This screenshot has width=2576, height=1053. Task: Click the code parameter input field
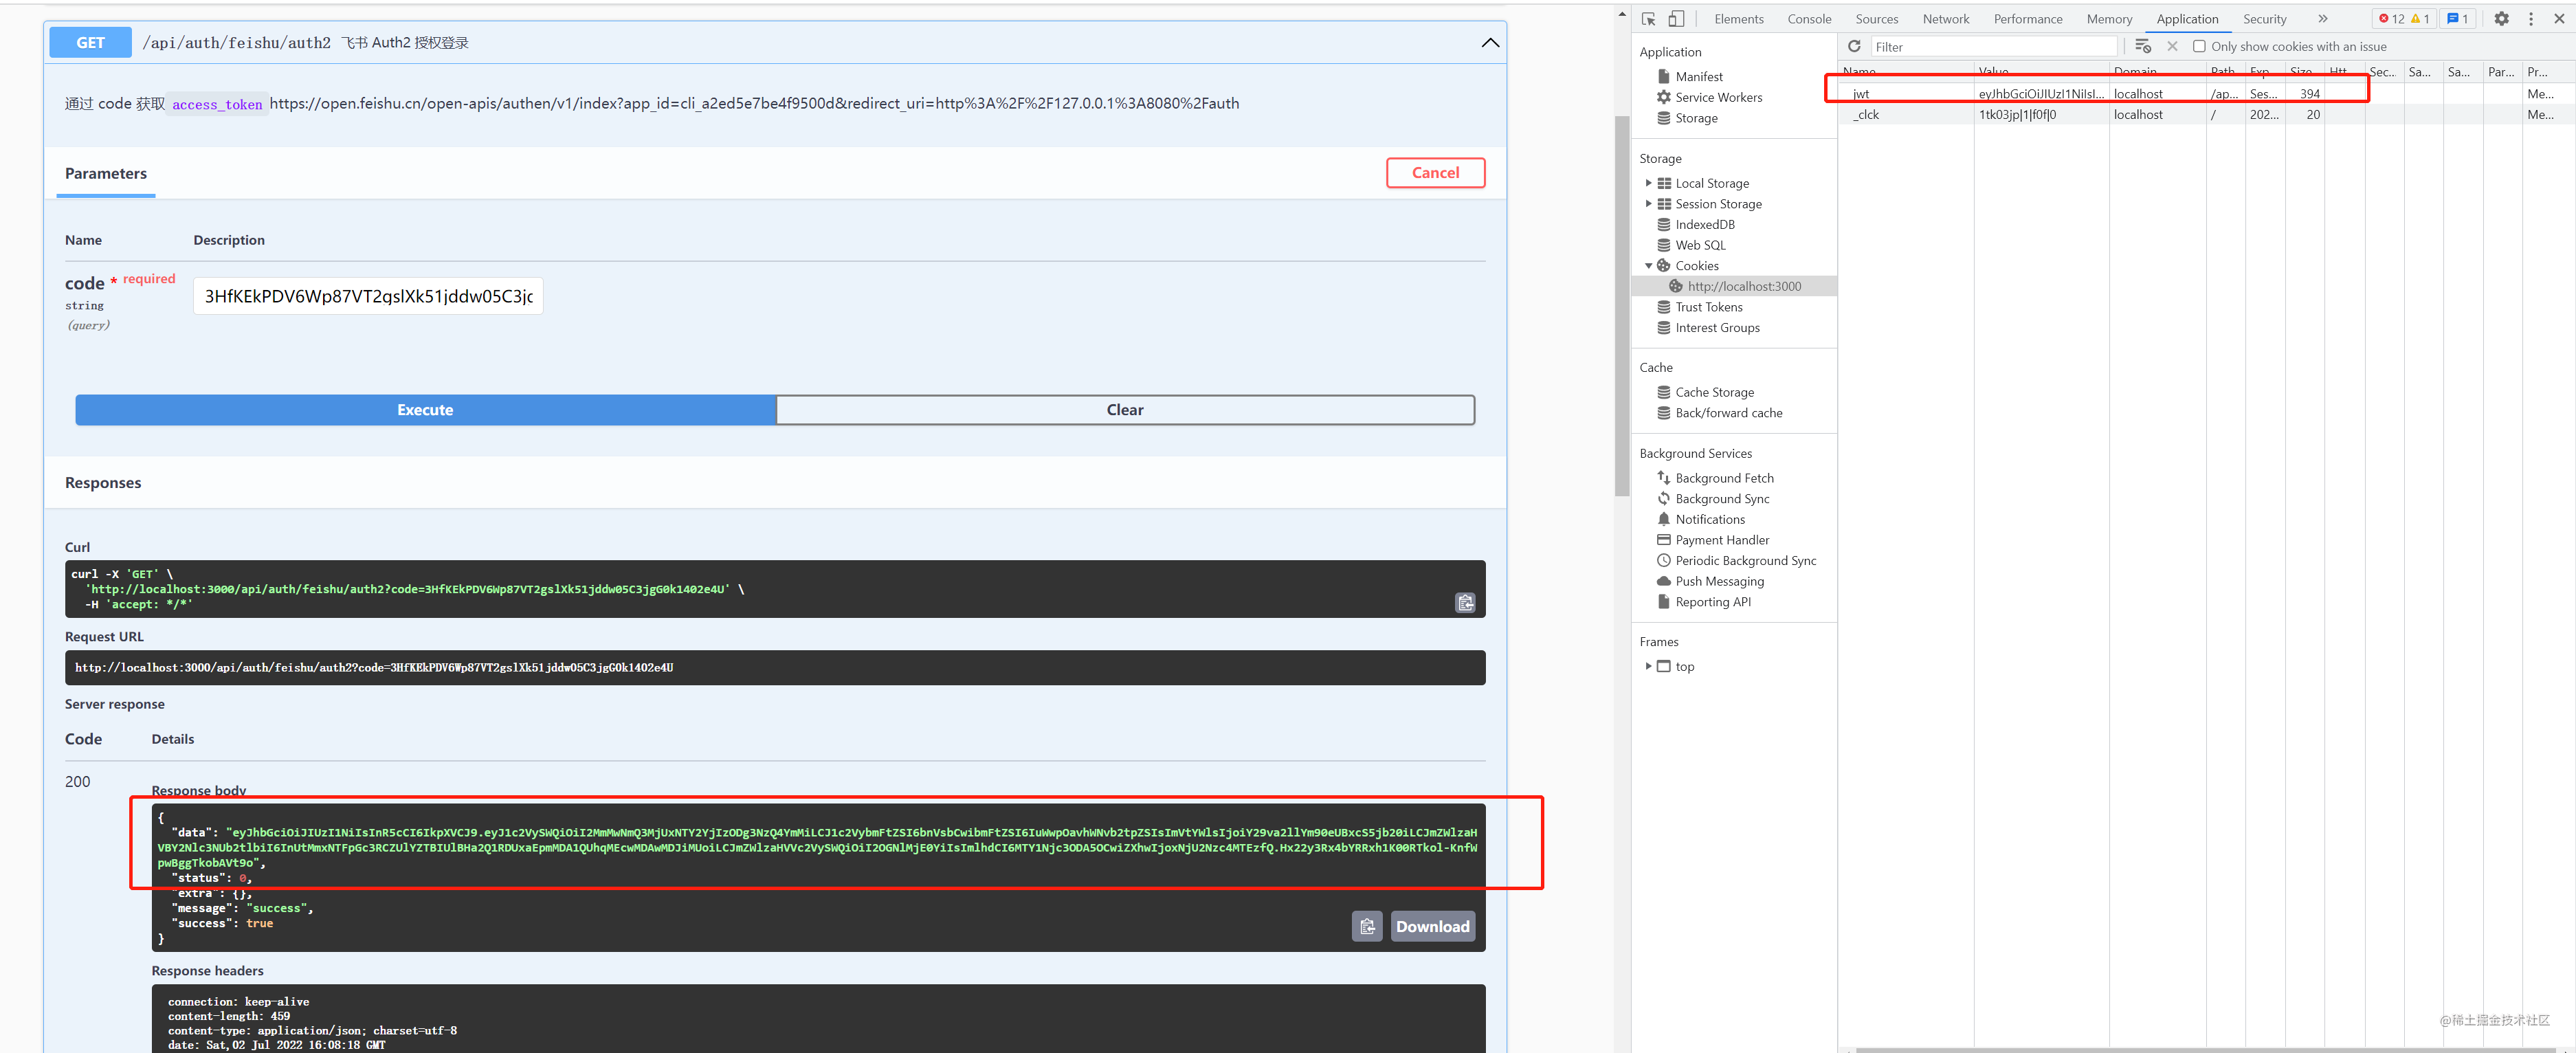(368, 296)
